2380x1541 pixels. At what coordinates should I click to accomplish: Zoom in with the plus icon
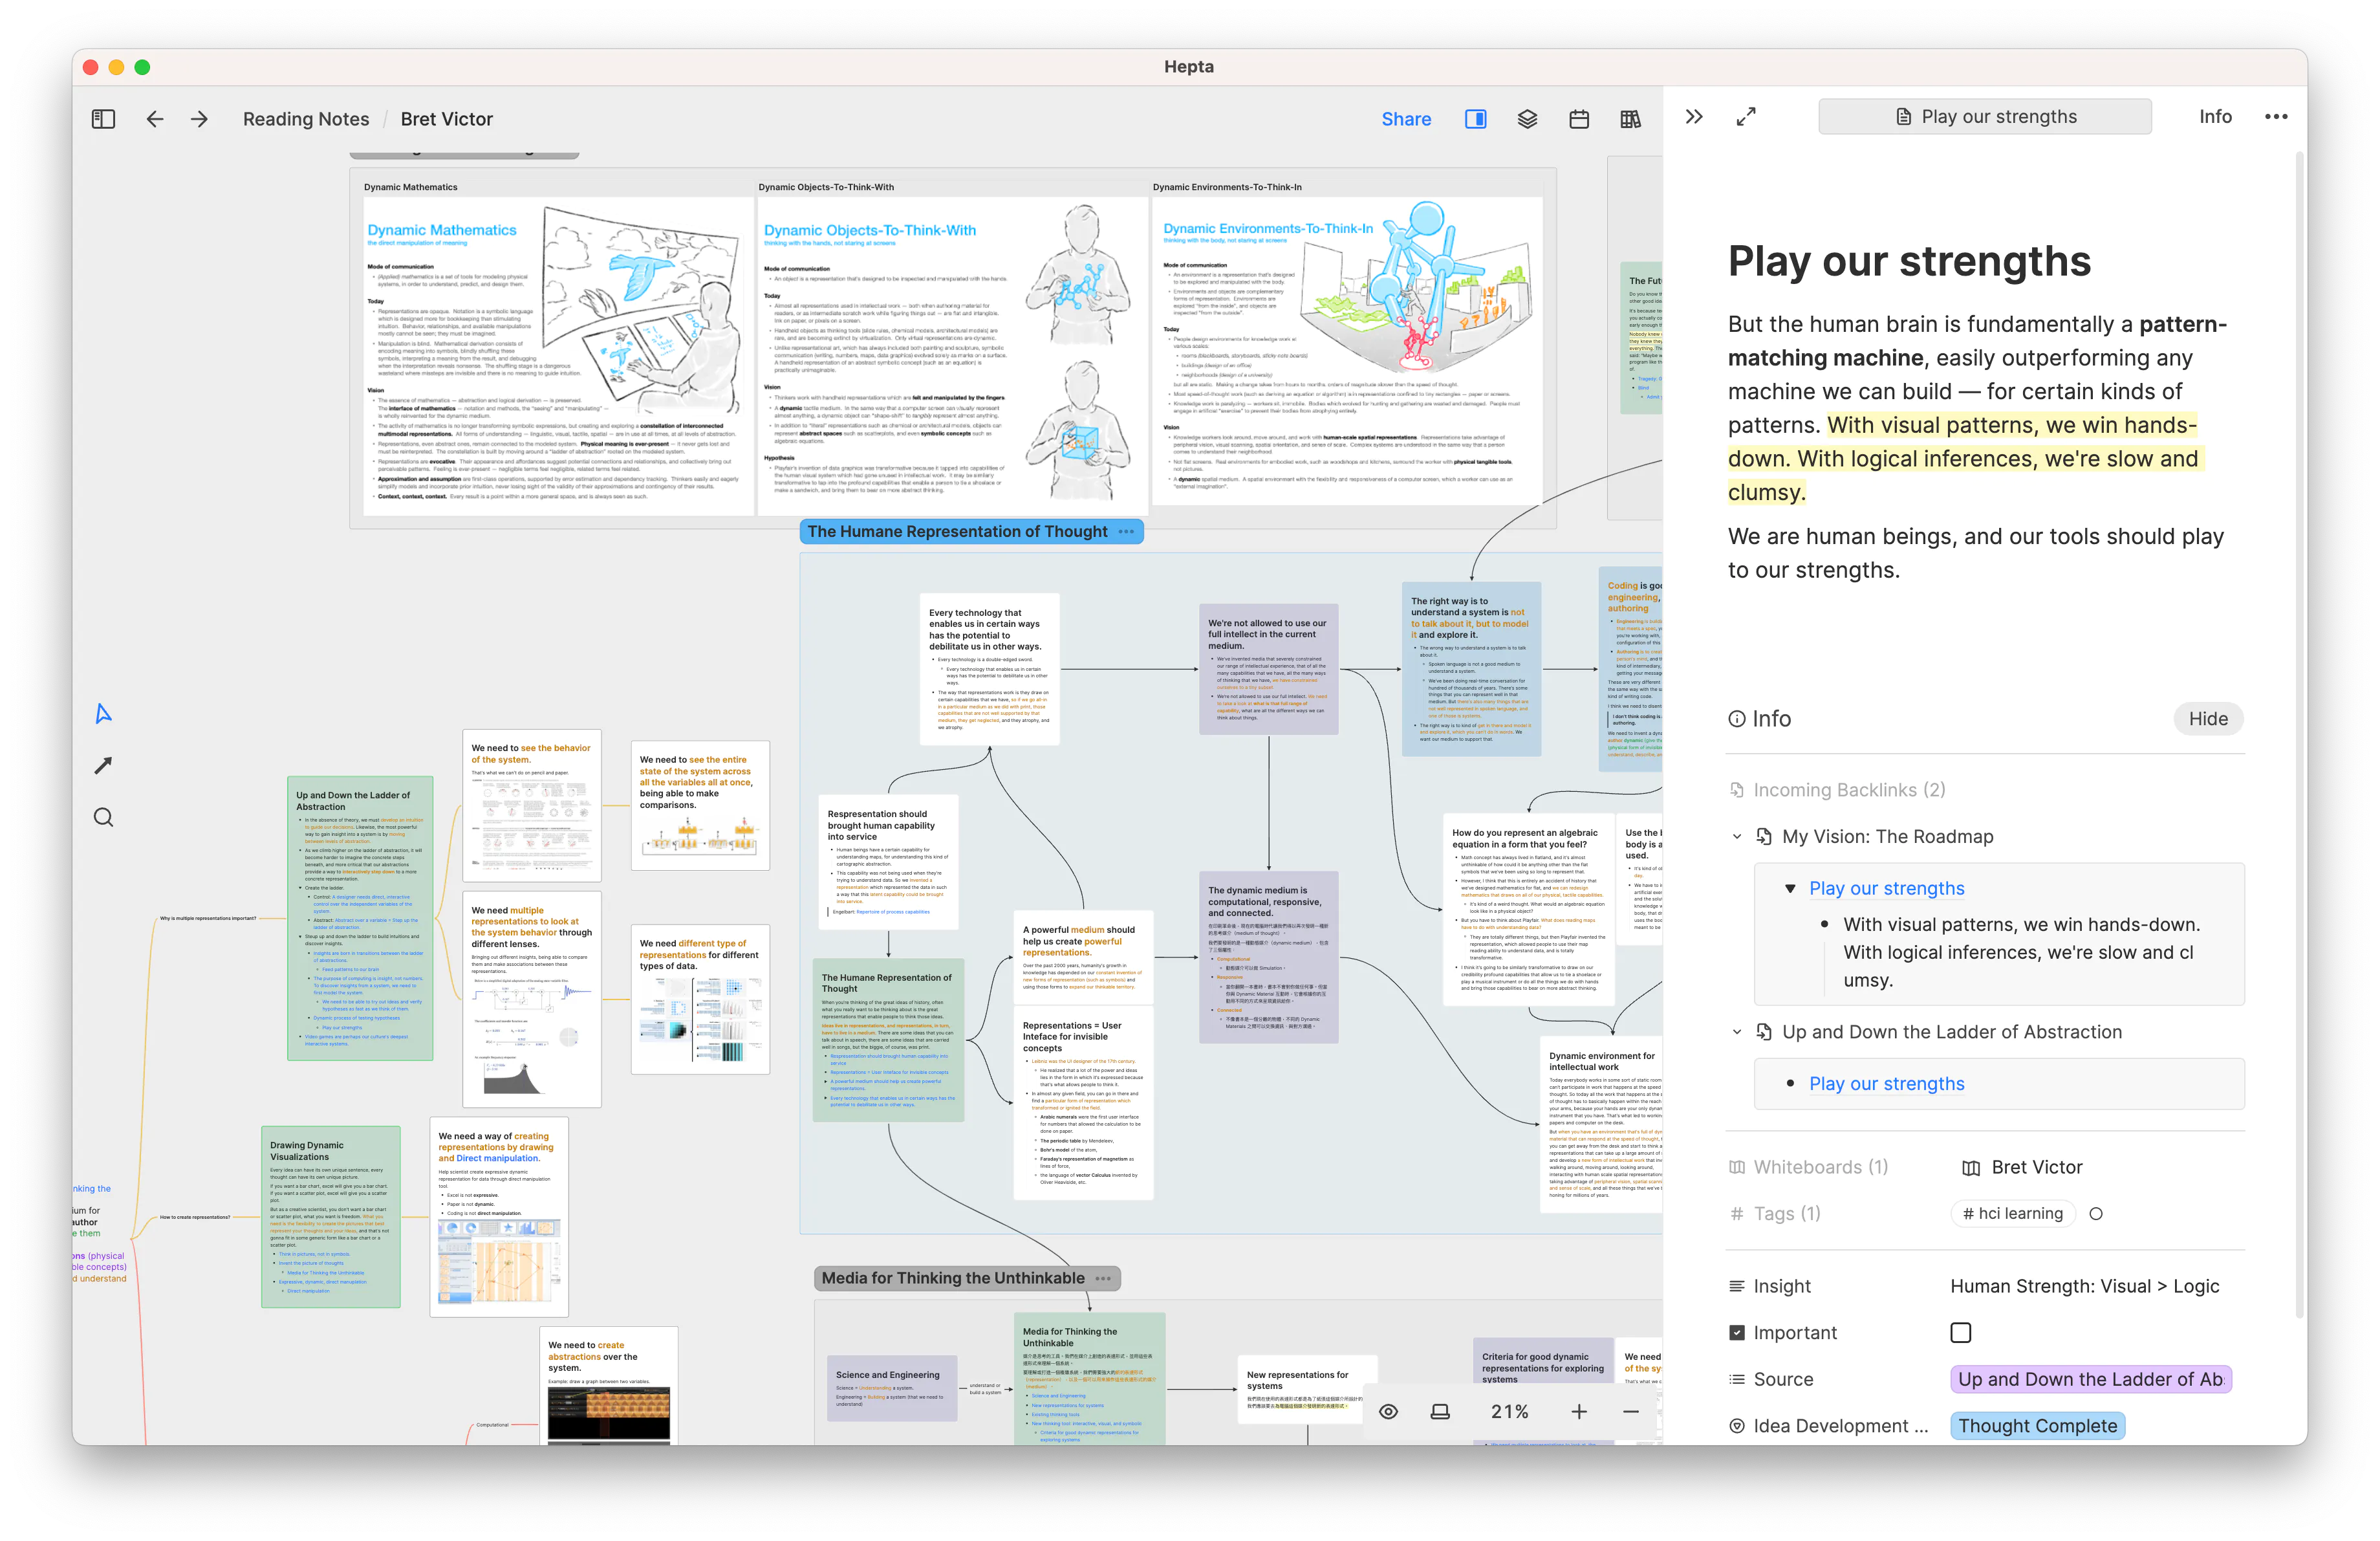point(1580,1411)
